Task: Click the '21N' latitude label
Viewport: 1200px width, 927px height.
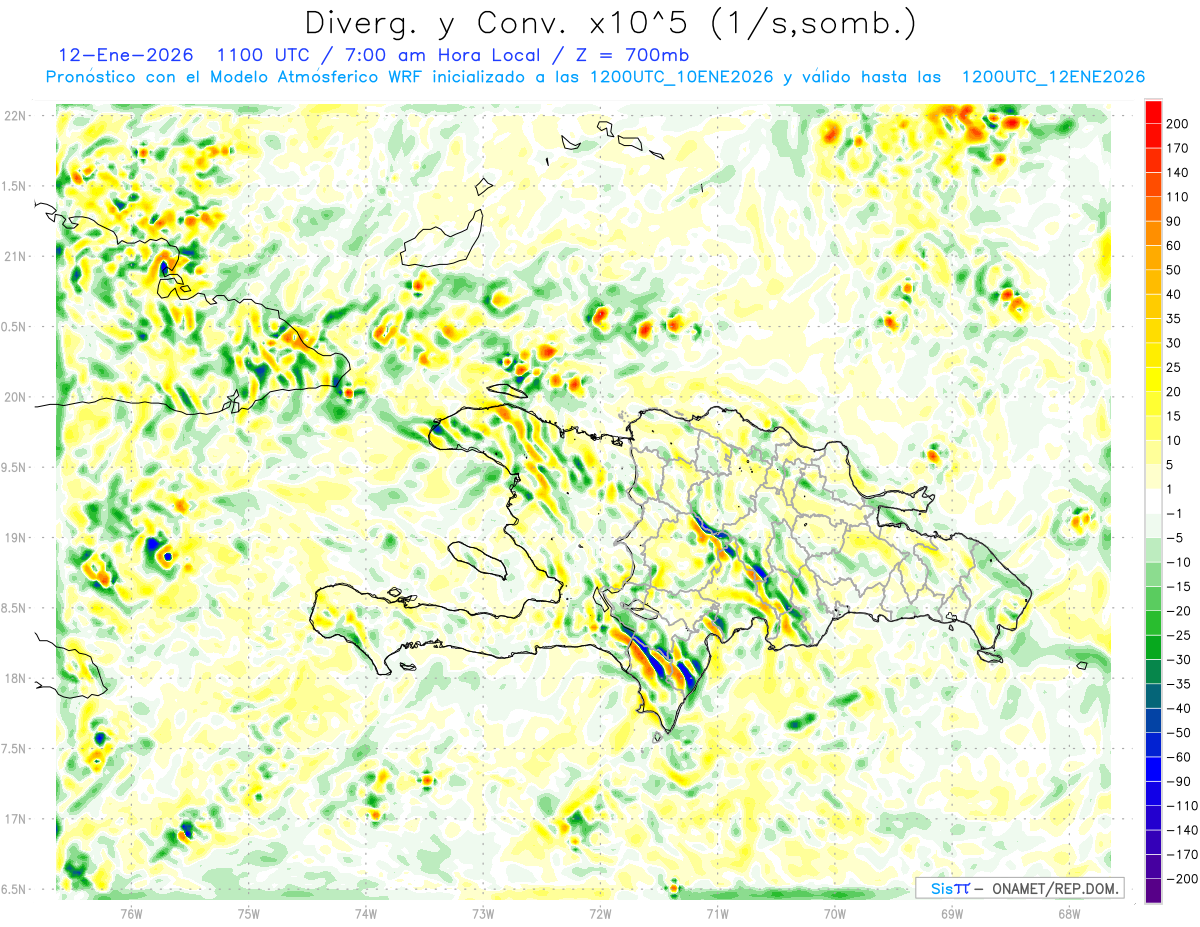Action: click(x=14, y=257)
